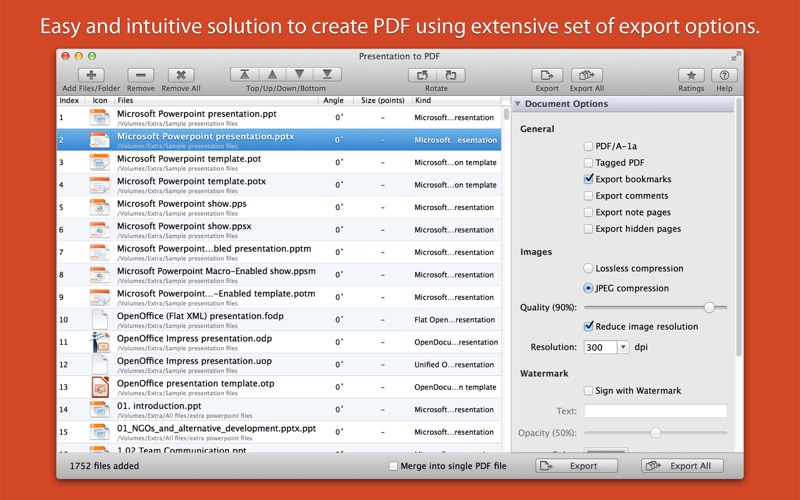Click blank file icon for presentation.fodp
The image size is (800, 500).
click(100, 319)
